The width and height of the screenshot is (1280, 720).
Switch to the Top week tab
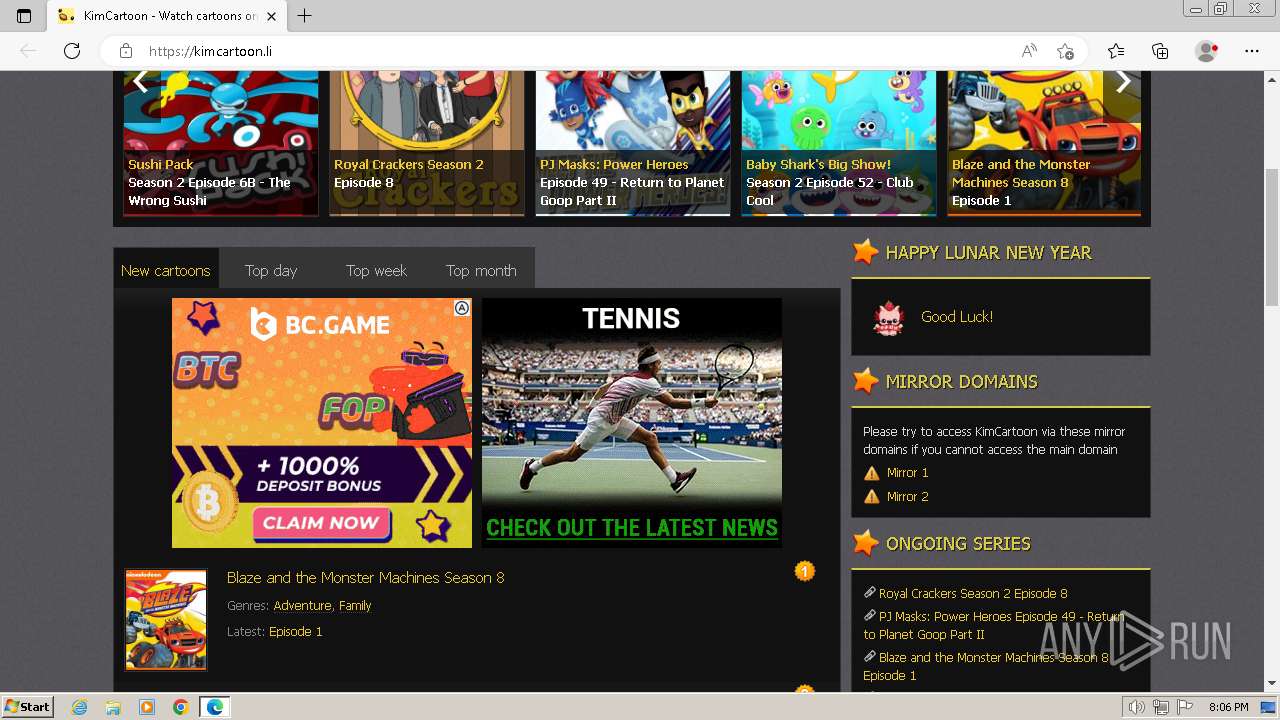376,270
